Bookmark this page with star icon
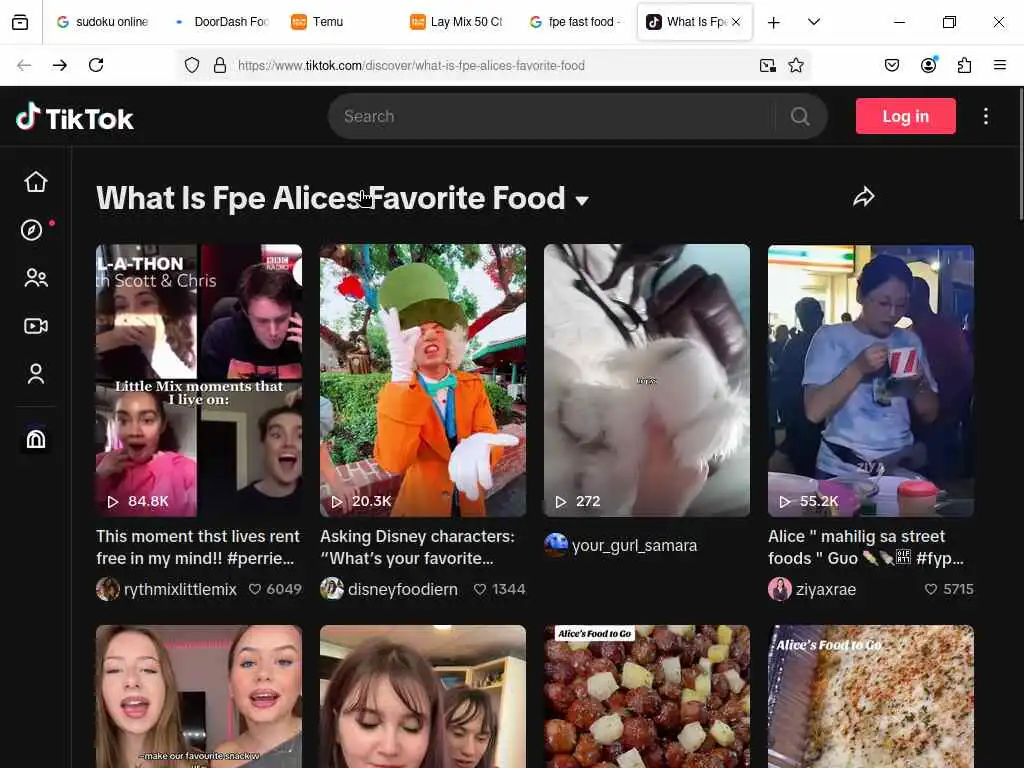 coord(795,65)
